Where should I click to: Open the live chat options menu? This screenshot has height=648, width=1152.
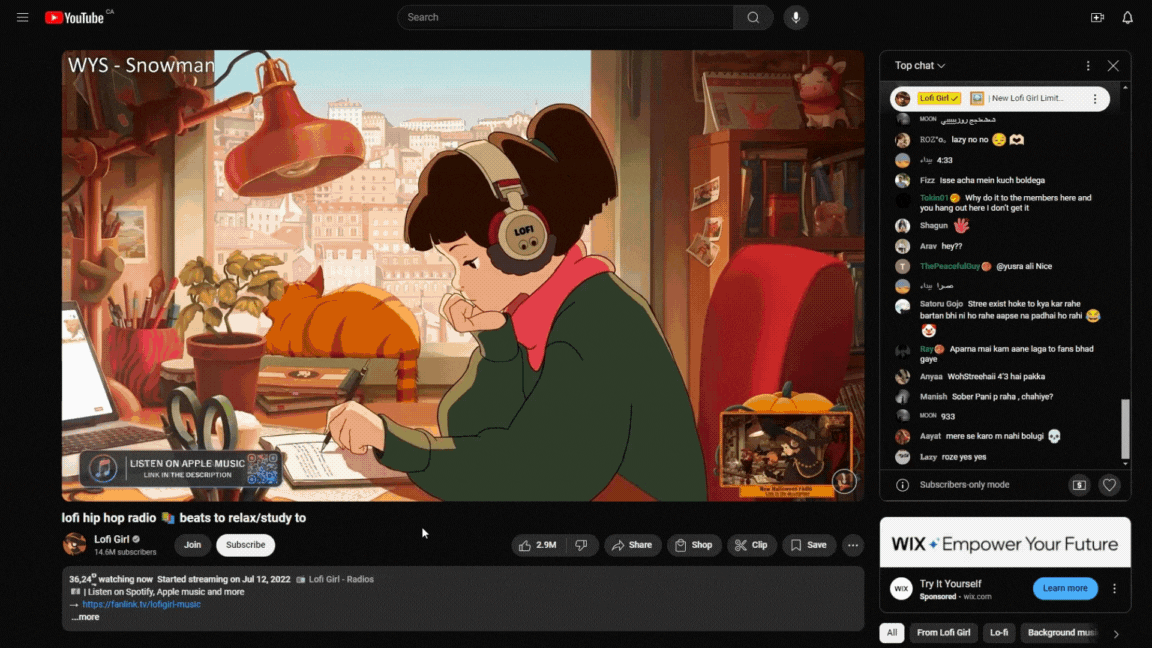coord(1088,65)
